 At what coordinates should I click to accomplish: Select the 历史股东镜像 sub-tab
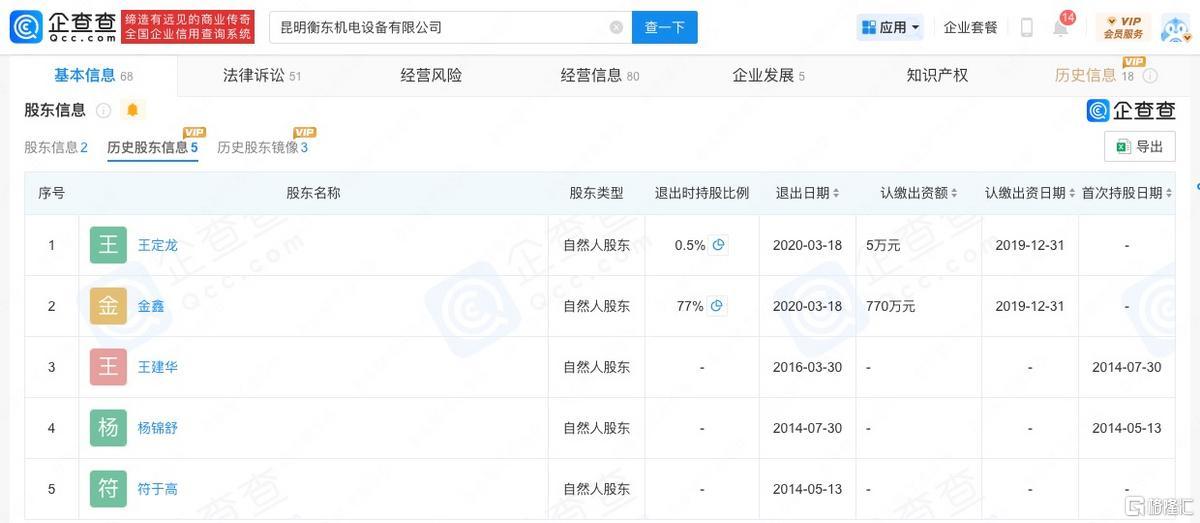point(262,147)
